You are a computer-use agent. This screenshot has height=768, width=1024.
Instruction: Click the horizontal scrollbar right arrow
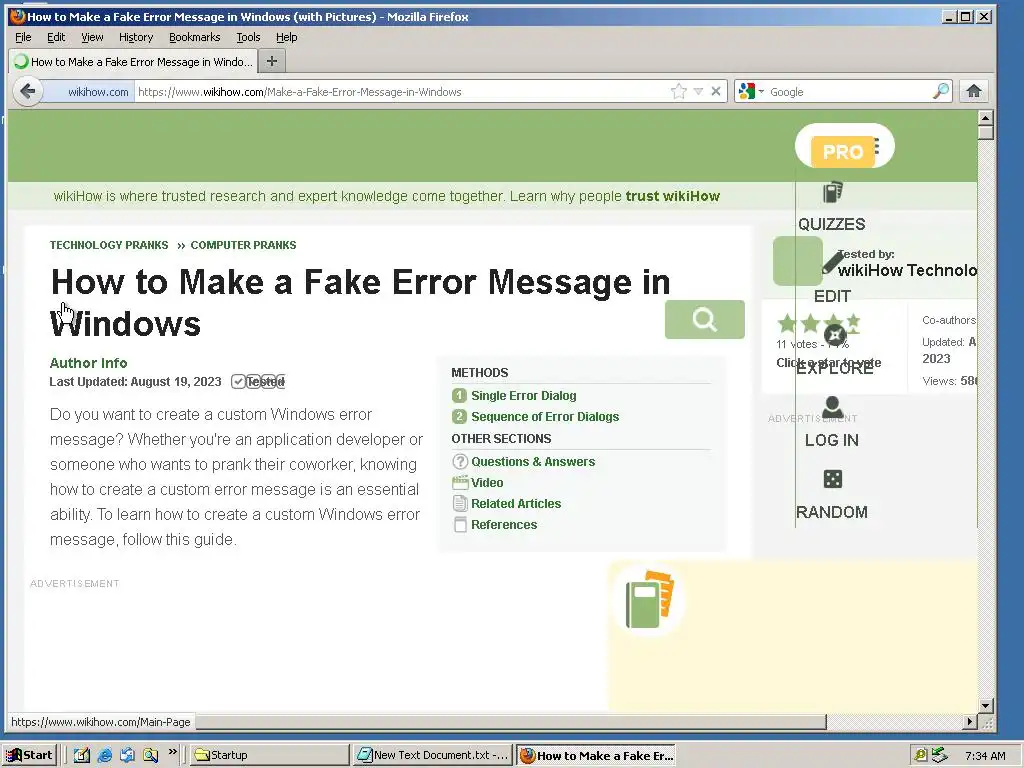tap(970, 722)
